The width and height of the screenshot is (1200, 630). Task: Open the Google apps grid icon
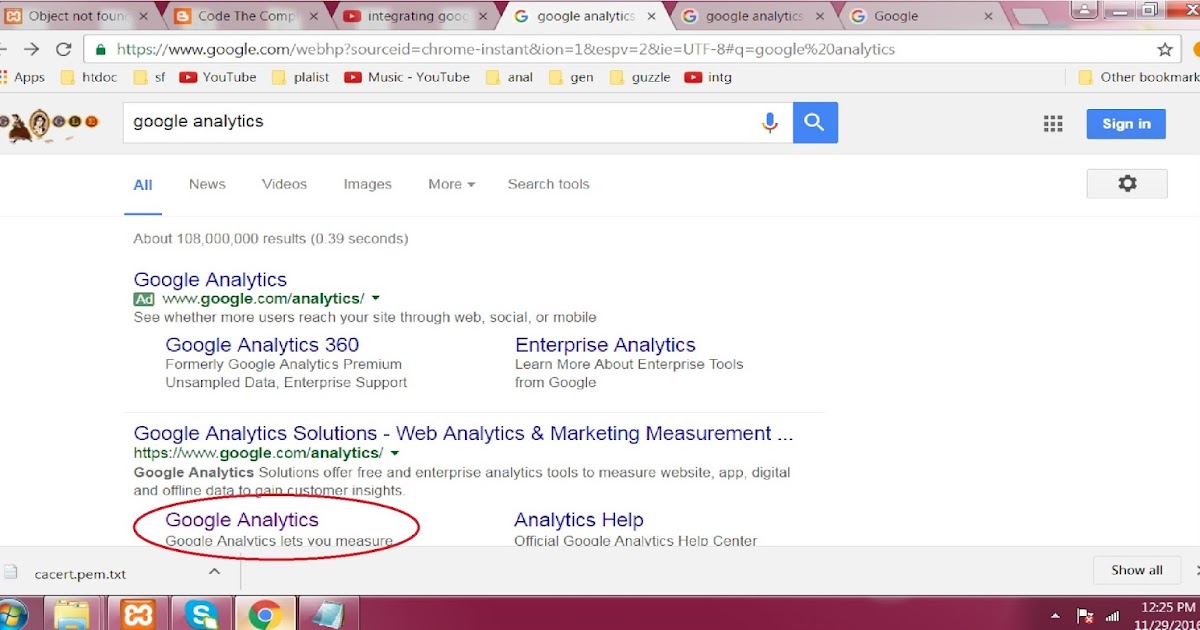1052,123
